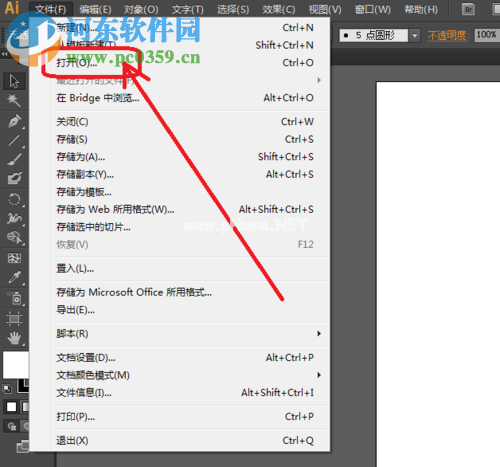The width and height of the screenshot is (500, 467).
Task: Select the Rotate tool
Action: click(14, 199)
